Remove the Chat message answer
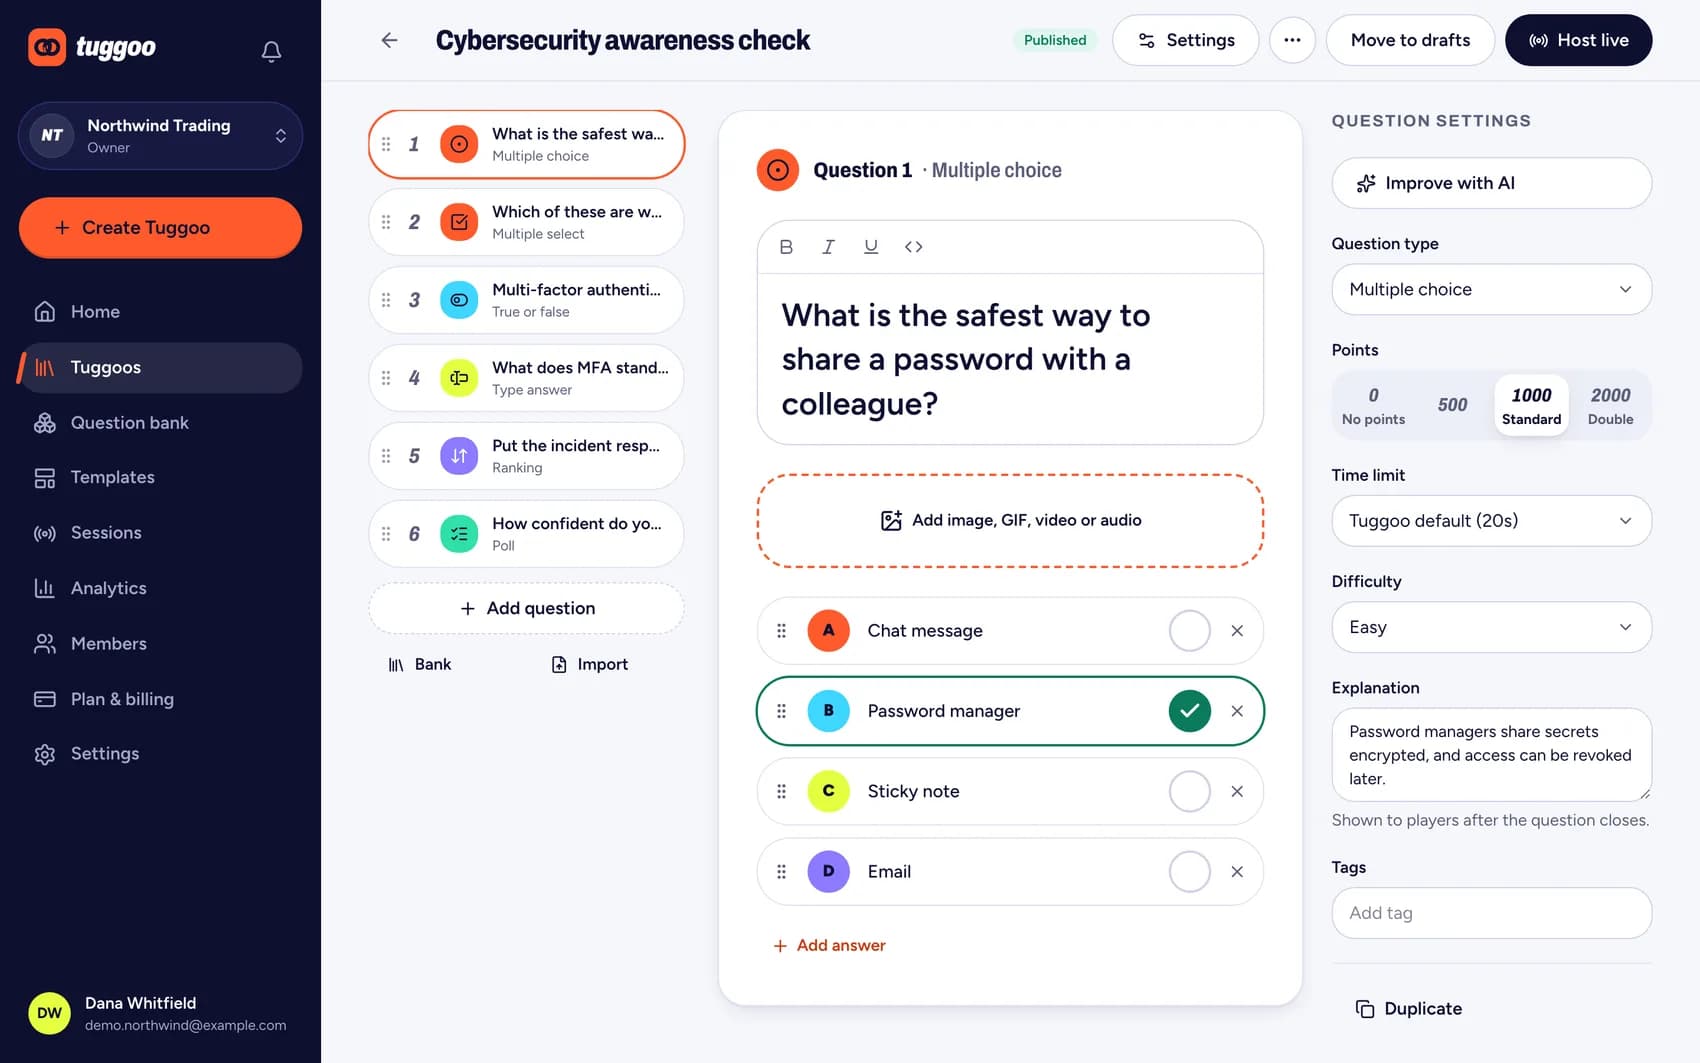 click(x=1237, y=631)
